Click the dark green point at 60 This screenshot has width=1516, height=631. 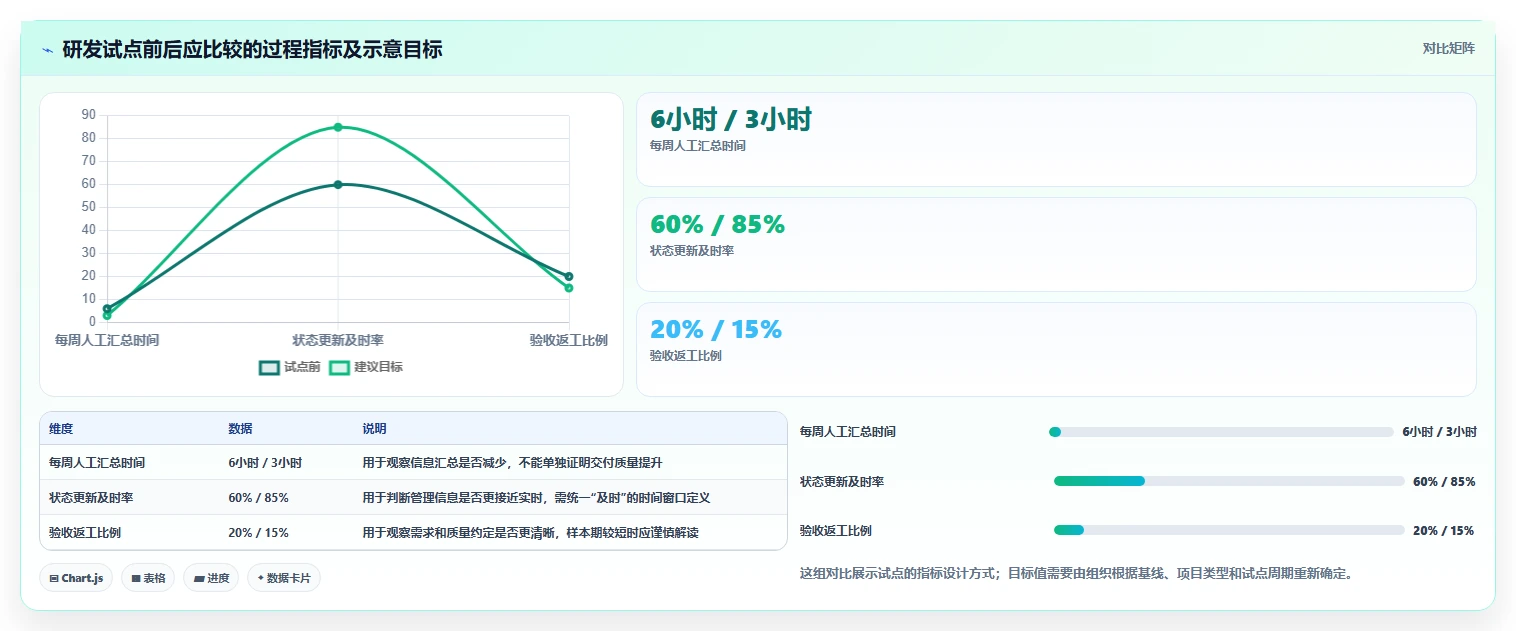coord(338,184)
